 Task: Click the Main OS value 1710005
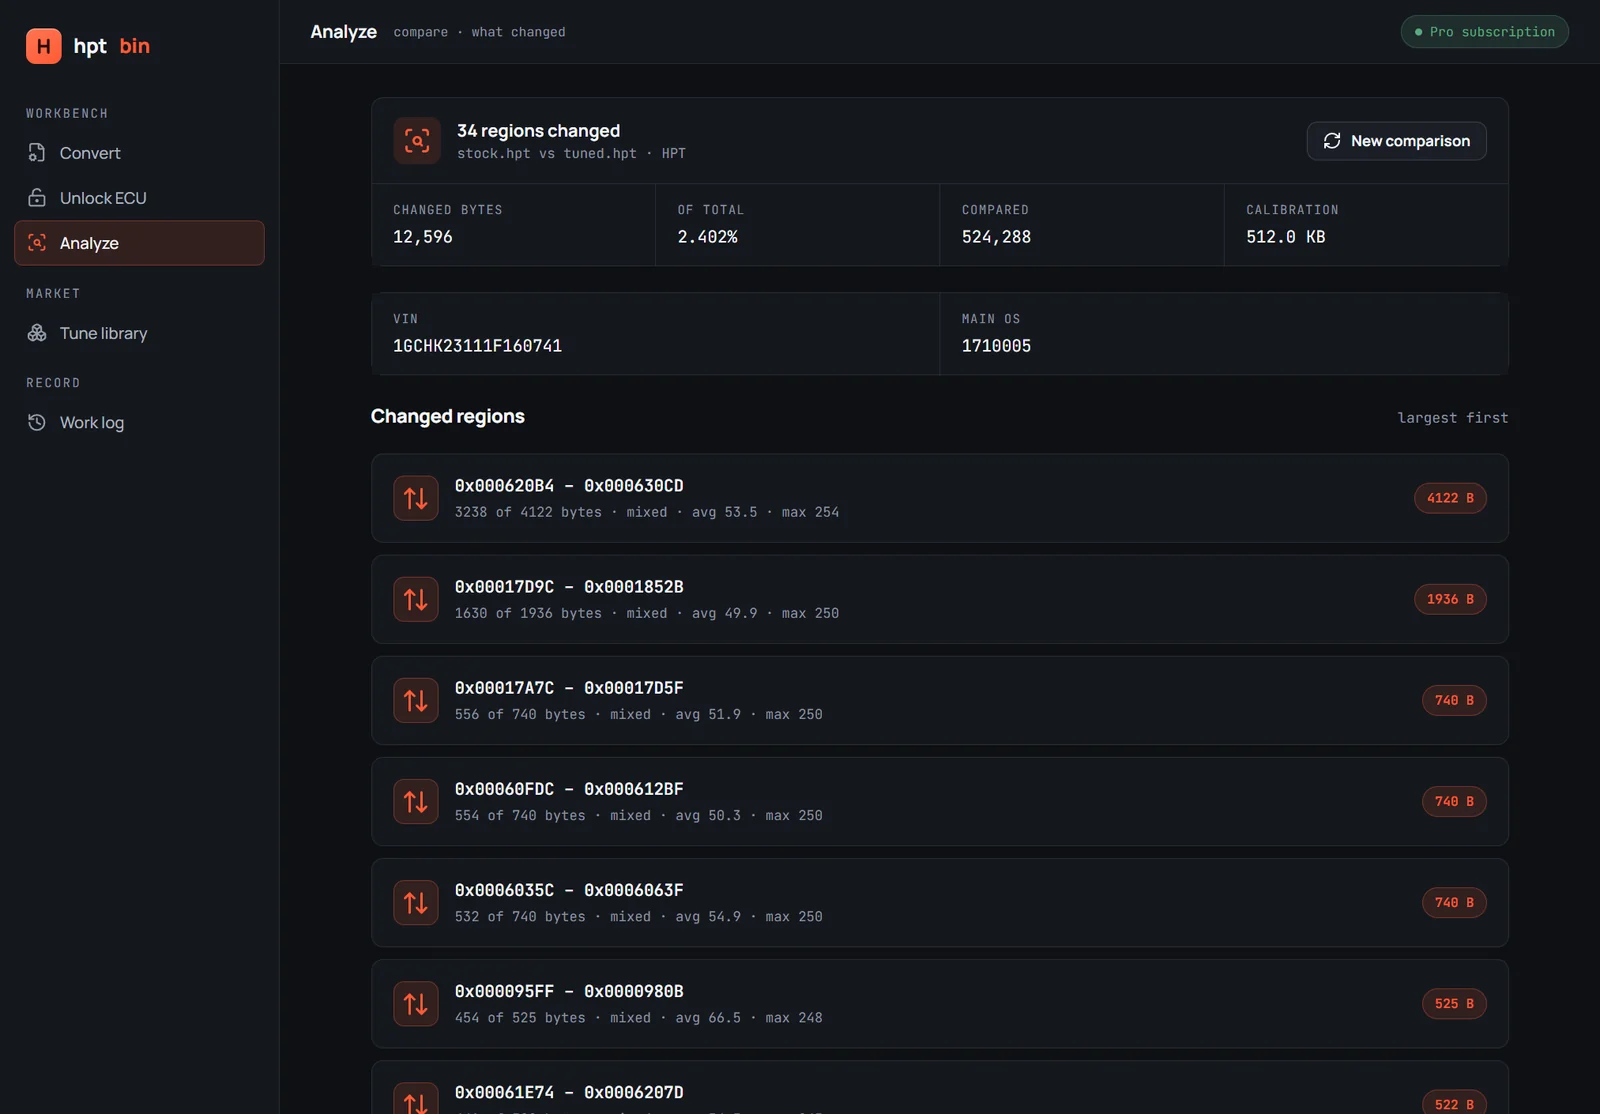pyautogui.click(x=996, y=346)
